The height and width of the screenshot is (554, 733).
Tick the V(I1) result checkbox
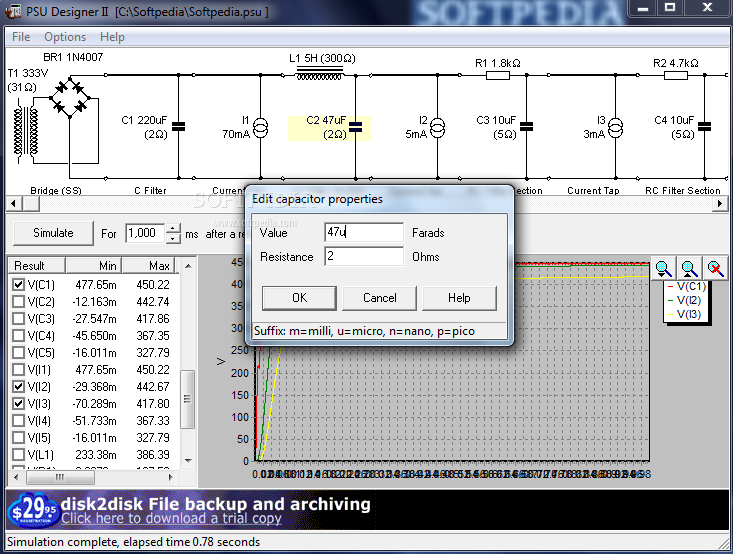(18, 369)
